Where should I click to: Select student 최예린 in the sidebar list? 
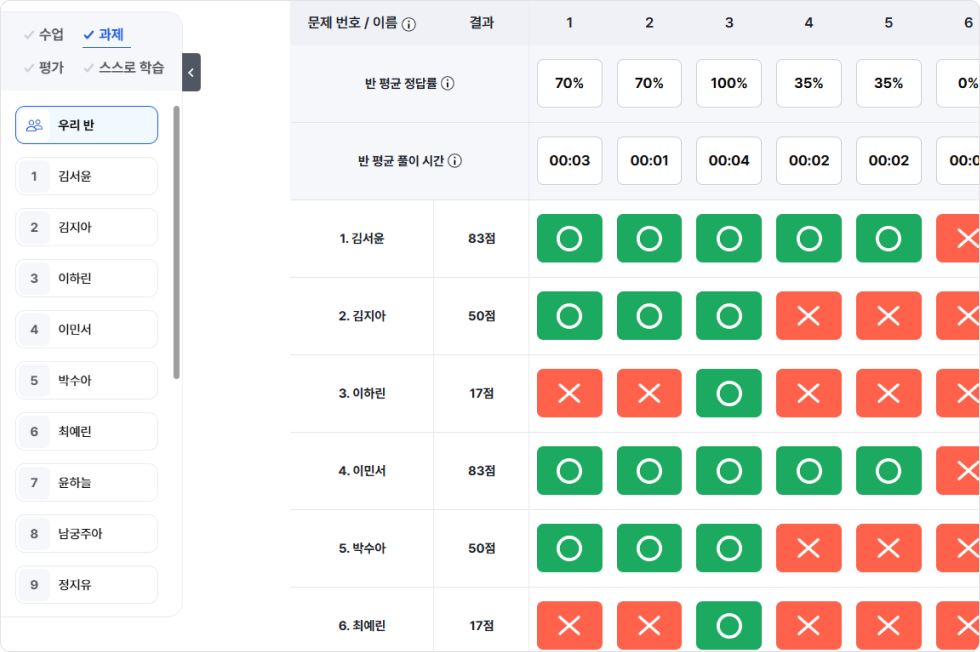tap(86, 431)
